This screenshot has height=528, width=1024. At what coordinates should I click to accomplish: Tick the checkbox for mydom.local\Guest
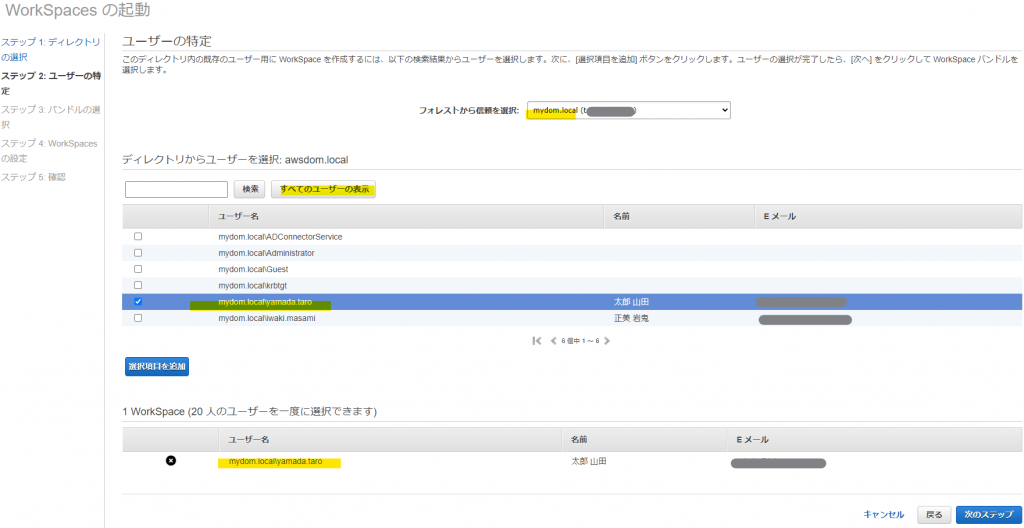pos(138,269)
